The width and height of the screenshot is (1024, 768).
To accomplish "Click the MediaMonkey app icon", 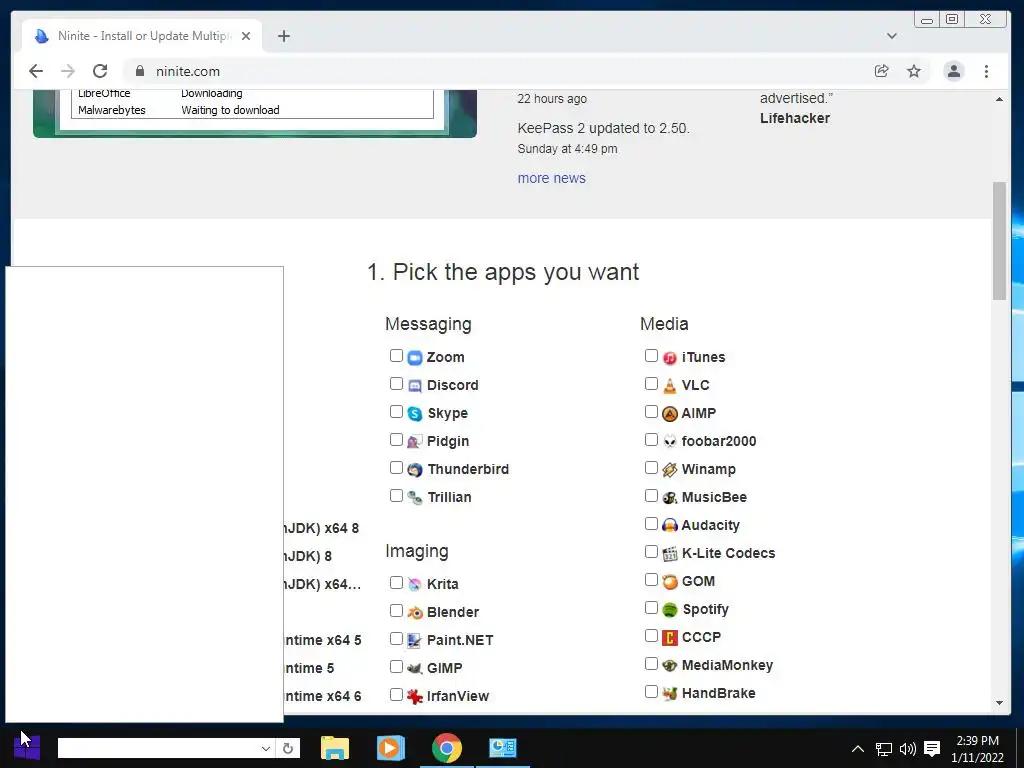I will pyautogui.click(x=670, y=666).
